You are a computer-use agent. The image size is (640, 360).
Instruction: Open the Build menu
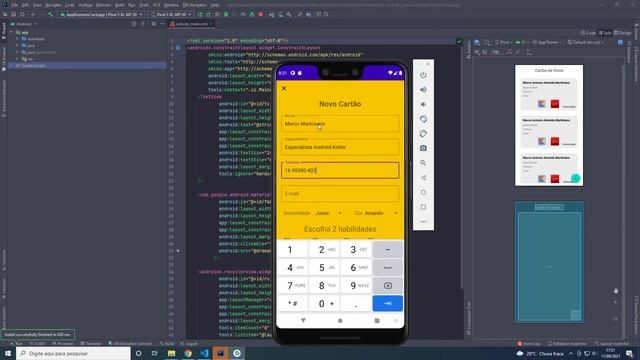coord(120,5)
